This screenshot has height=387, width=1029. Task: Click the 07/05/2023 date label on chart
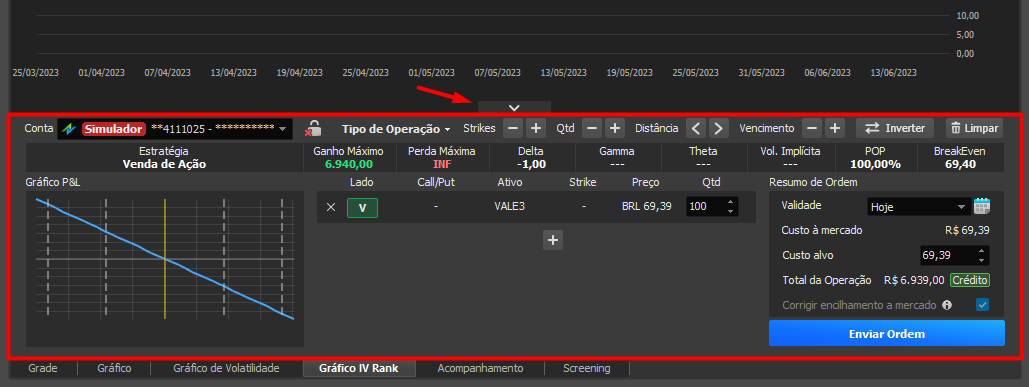[x=497, y=72]
